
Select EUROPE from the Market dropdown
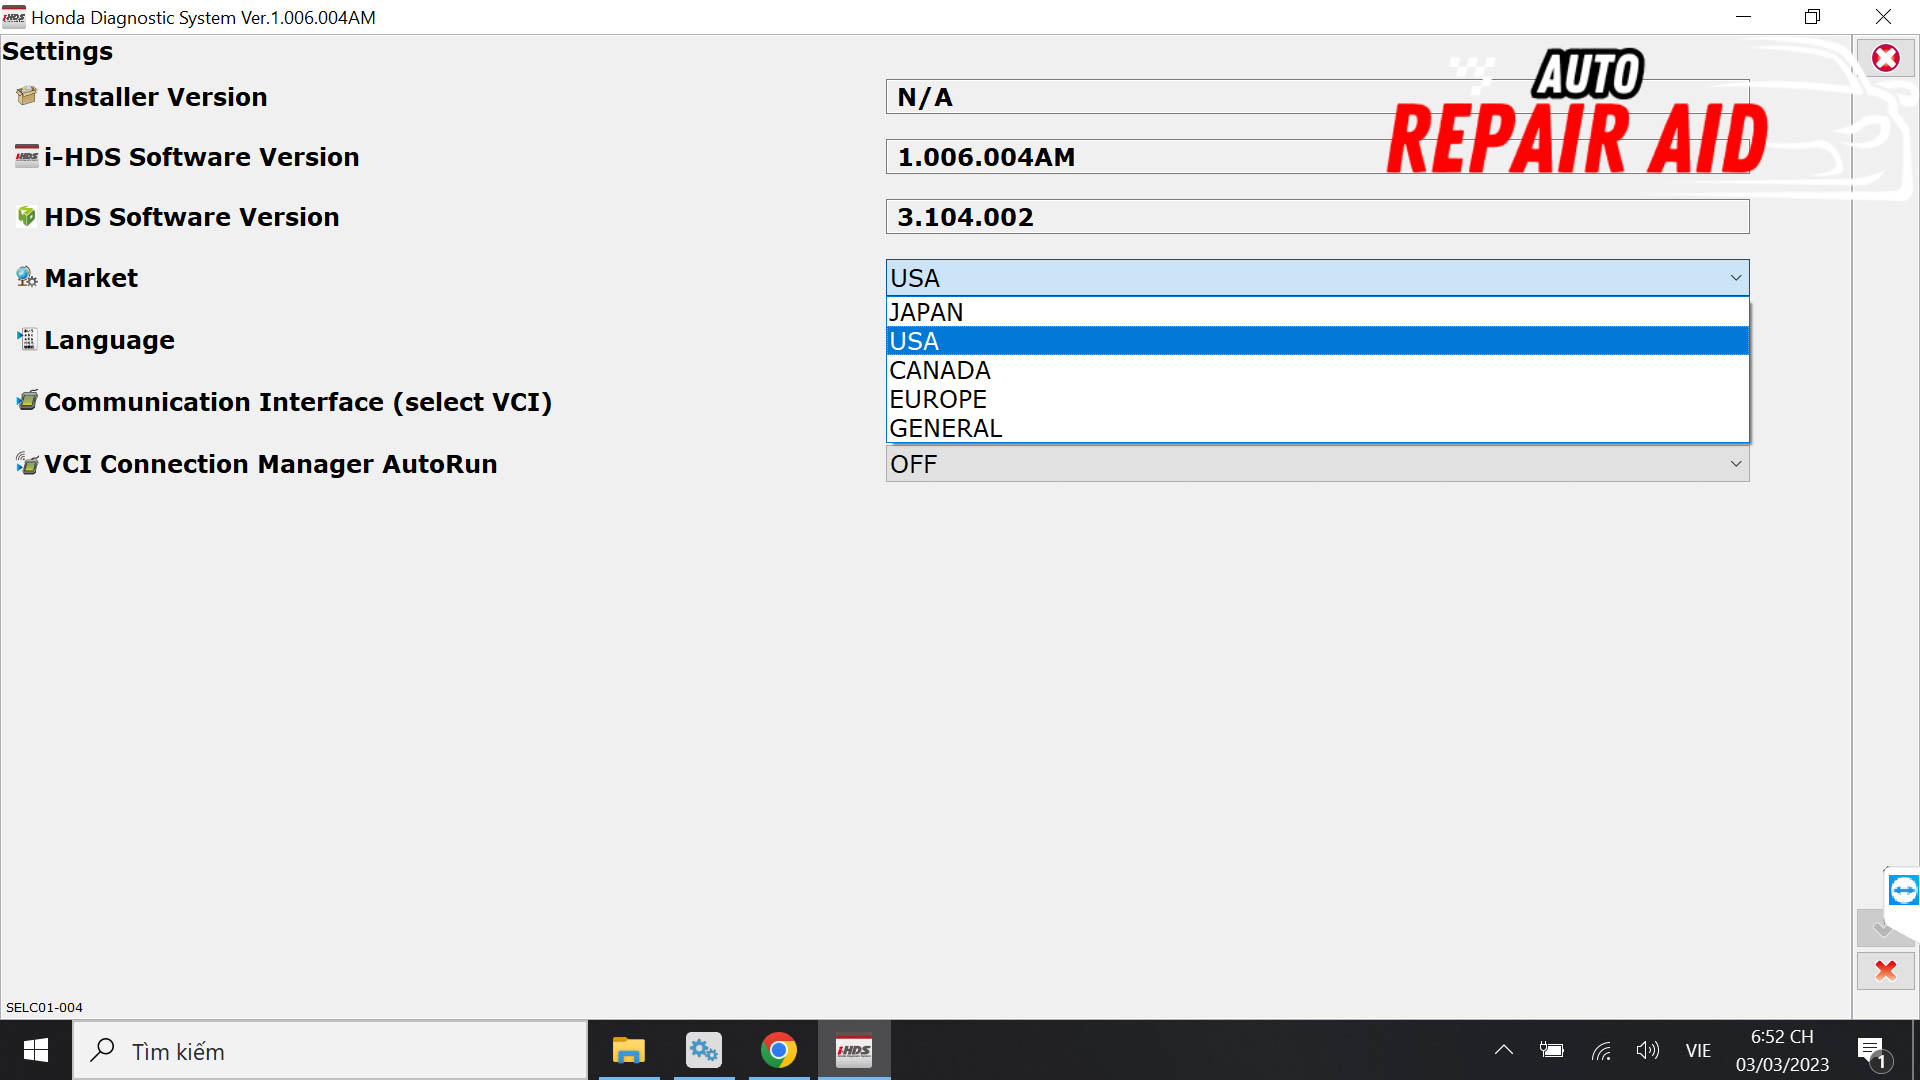(938, 398)
